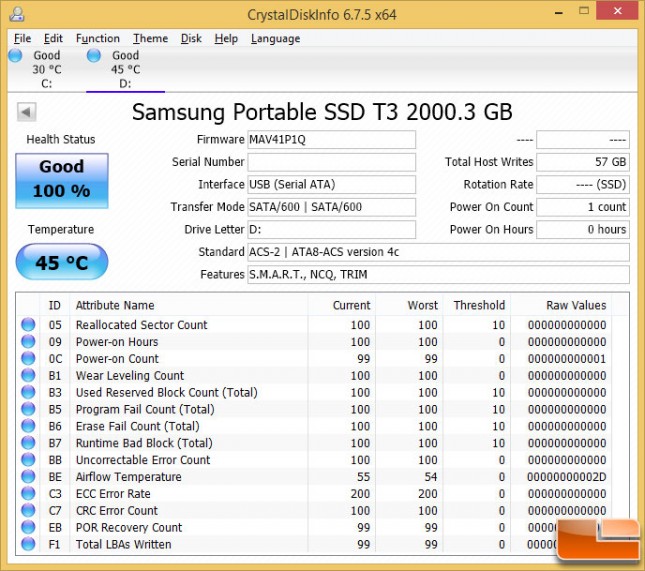Screen dimensions: 645x571
Task: Click the Features field S.M.A.R.T., NCQ, TRIM
Action: pos(438,274)
